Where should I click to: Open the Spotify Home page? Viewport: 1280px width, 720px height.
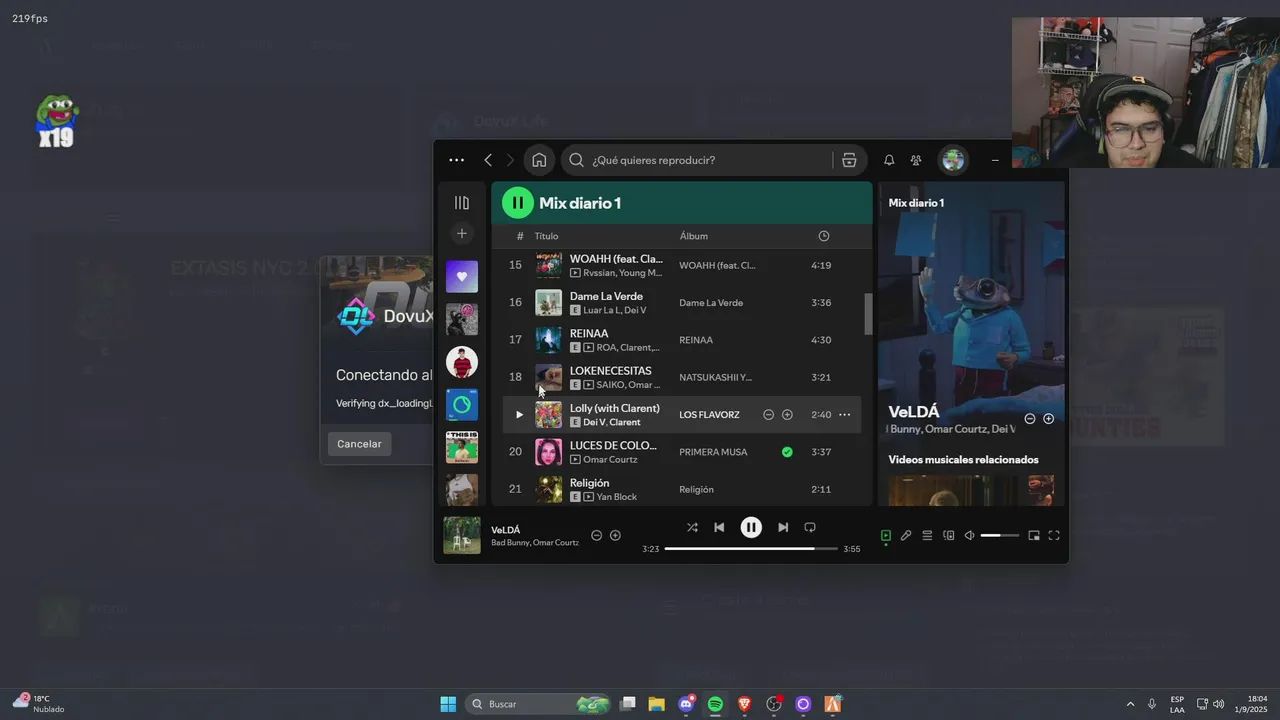coord(539,160)
